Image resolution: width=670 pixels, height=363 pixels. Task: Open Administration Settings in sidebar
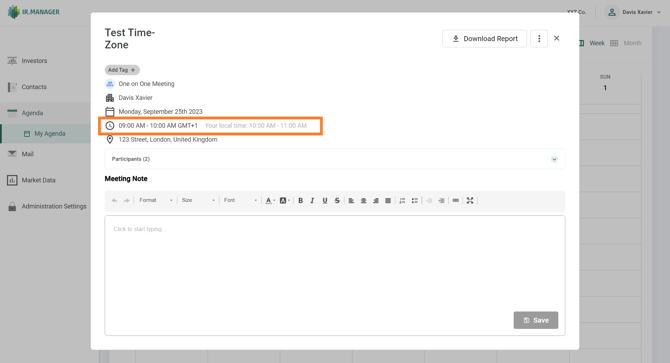(x=54, y=206)
